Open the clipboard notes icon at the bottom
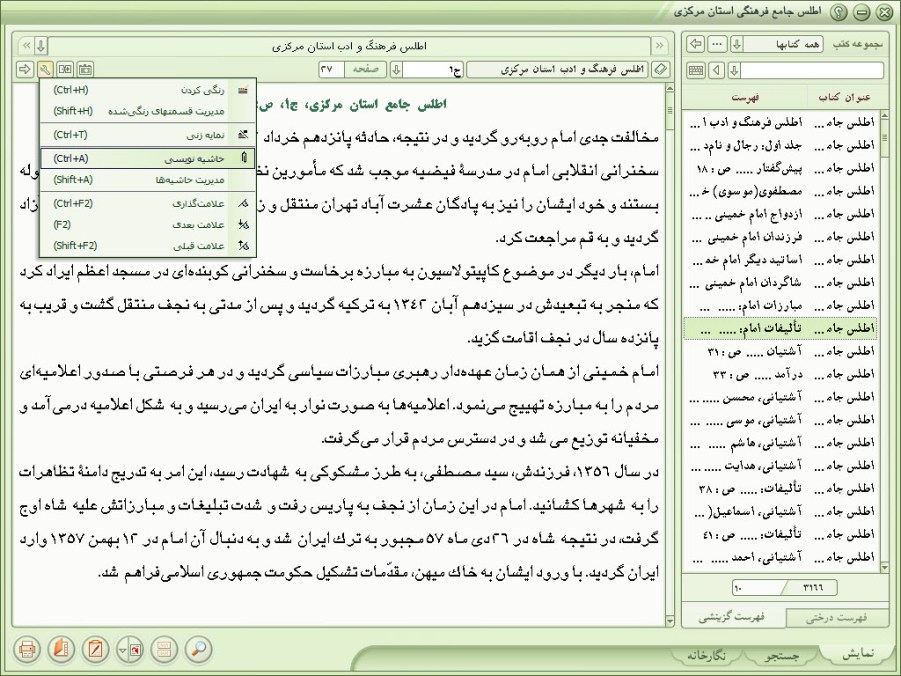This screenshot has width=901, height=676. [x=95, y=650]
